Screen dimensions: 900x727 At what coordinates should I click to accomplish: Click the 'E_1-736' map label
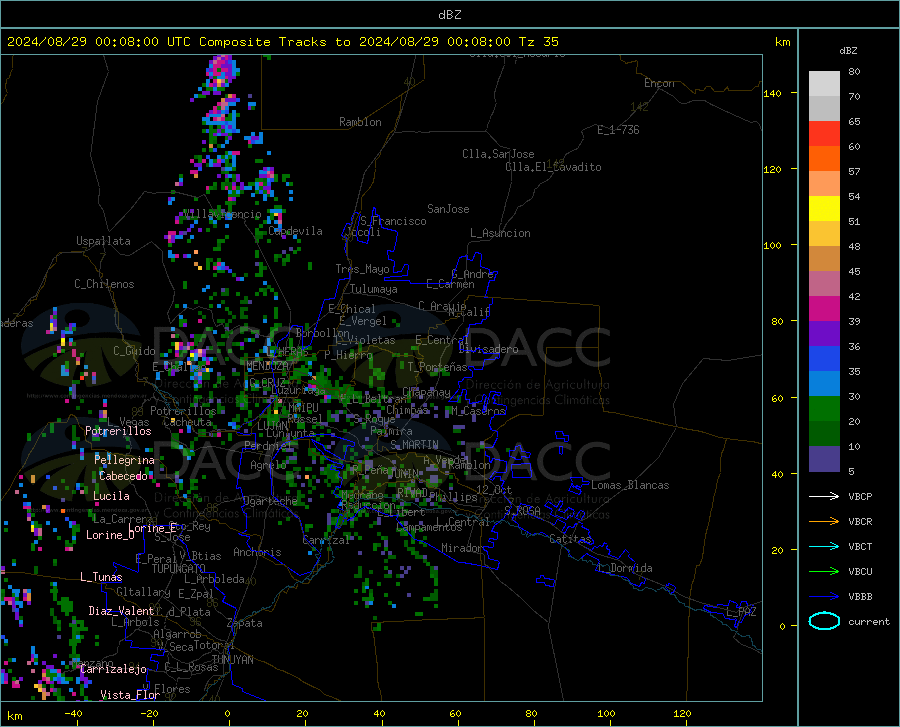coord(618,130)
